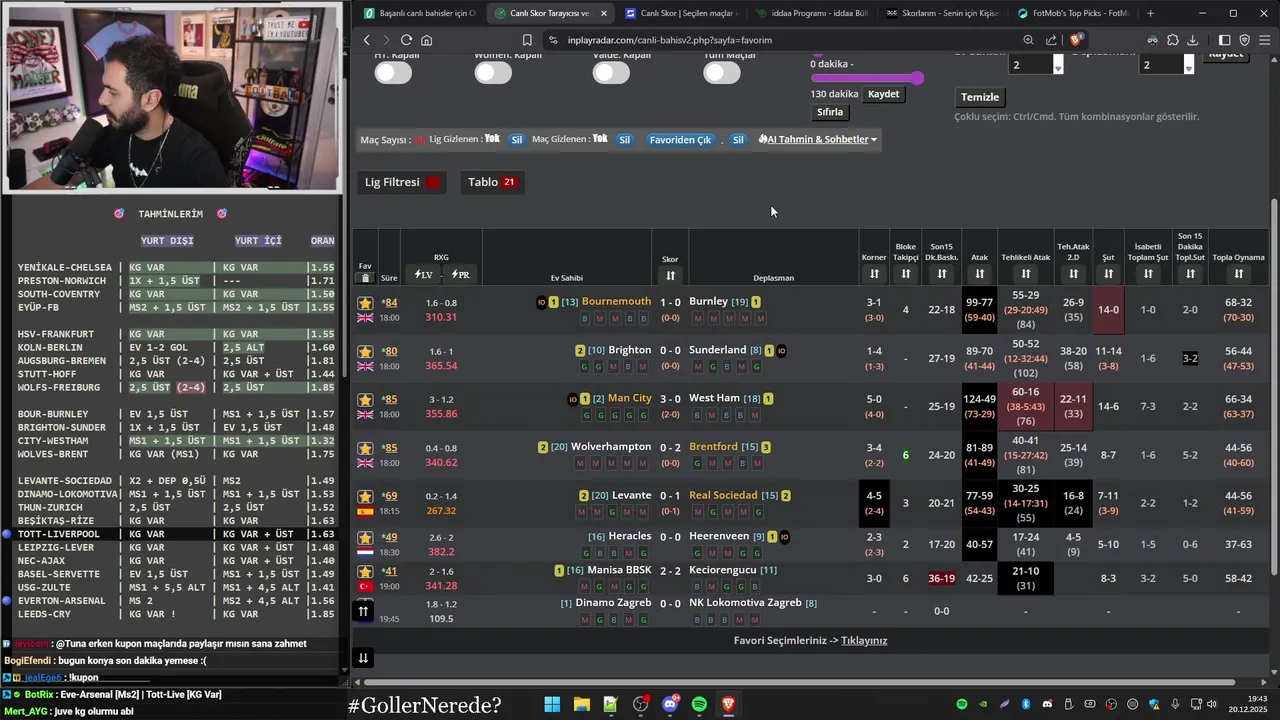
Task: Toggle the HT. Kapalı switch
Action: 393,72
